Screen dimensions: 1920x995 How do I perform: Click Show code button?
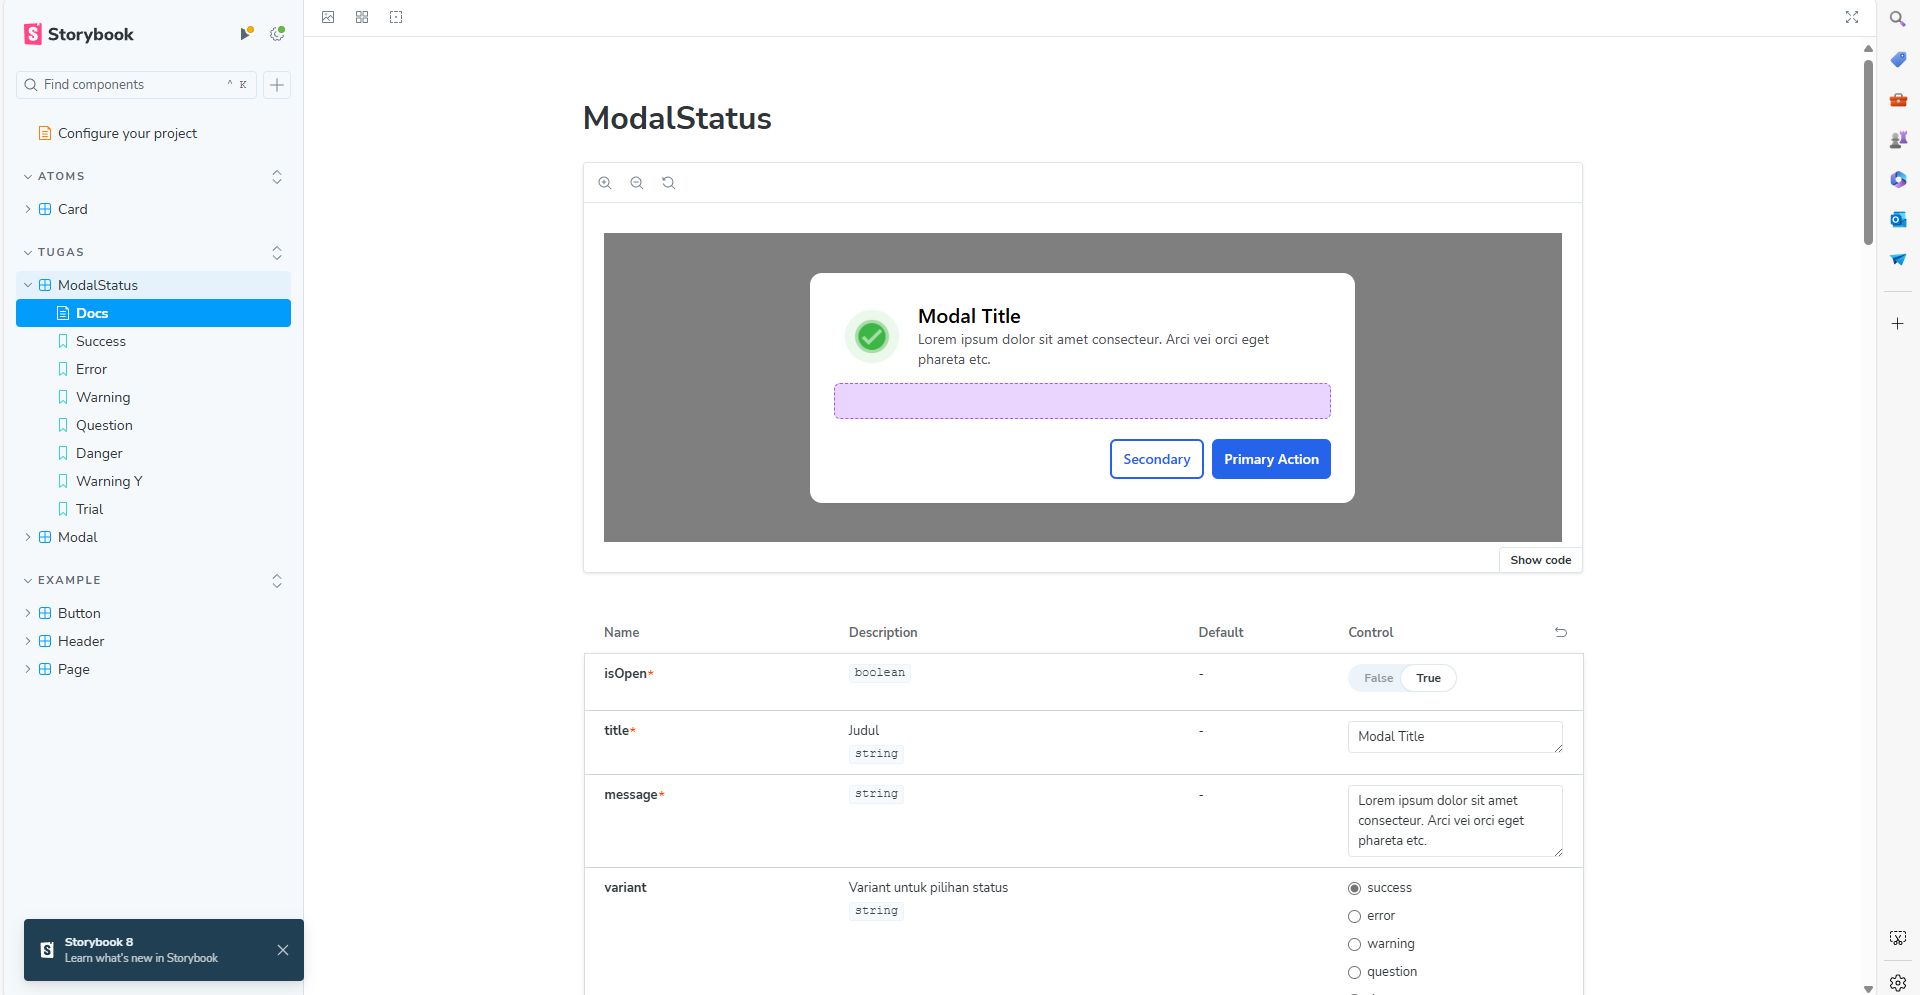click(1540, 560)
